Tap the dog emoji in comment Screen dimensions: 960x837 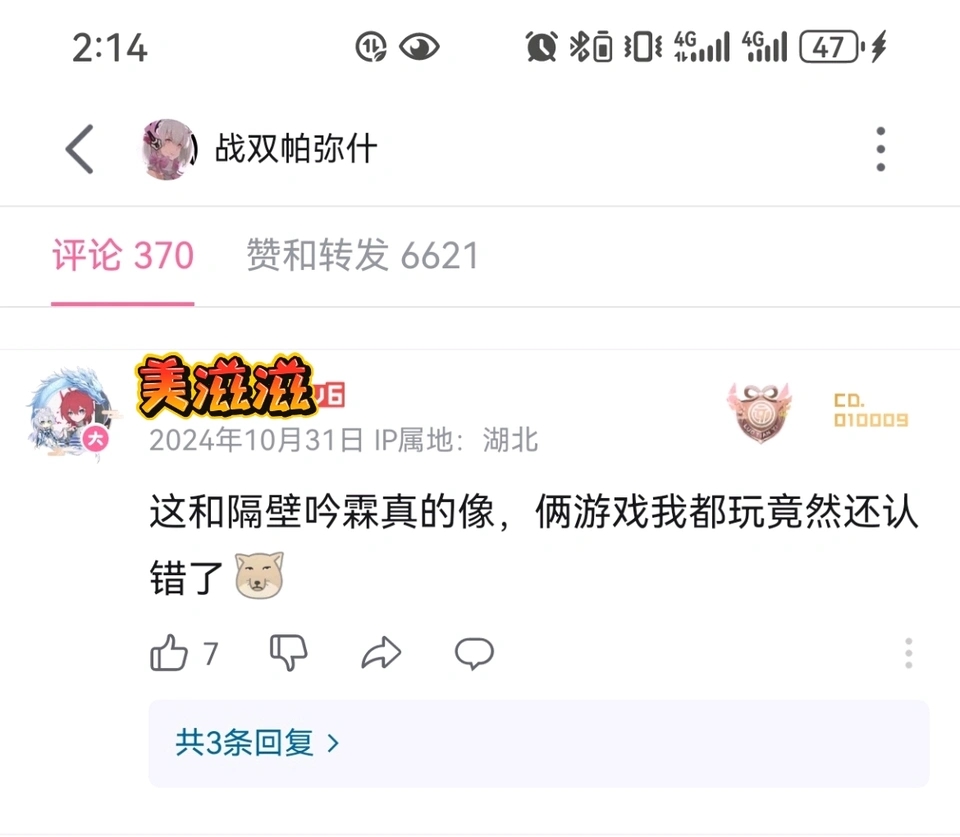coord(260,576)
